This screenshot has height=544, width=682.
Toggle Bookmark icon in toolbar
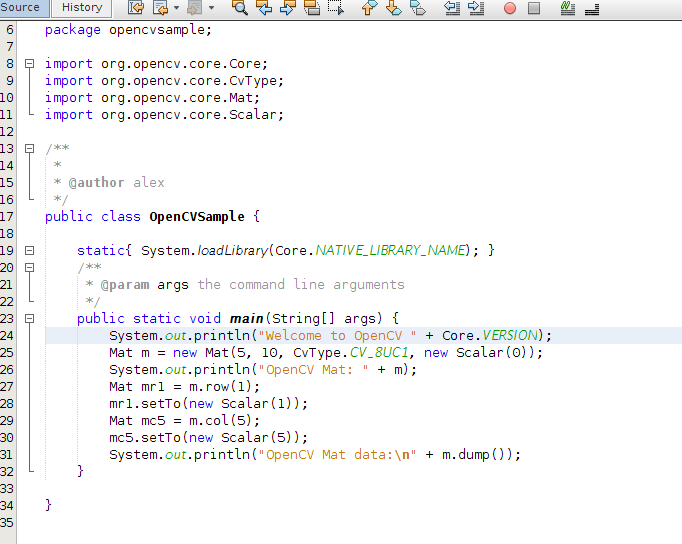(418, 7)
